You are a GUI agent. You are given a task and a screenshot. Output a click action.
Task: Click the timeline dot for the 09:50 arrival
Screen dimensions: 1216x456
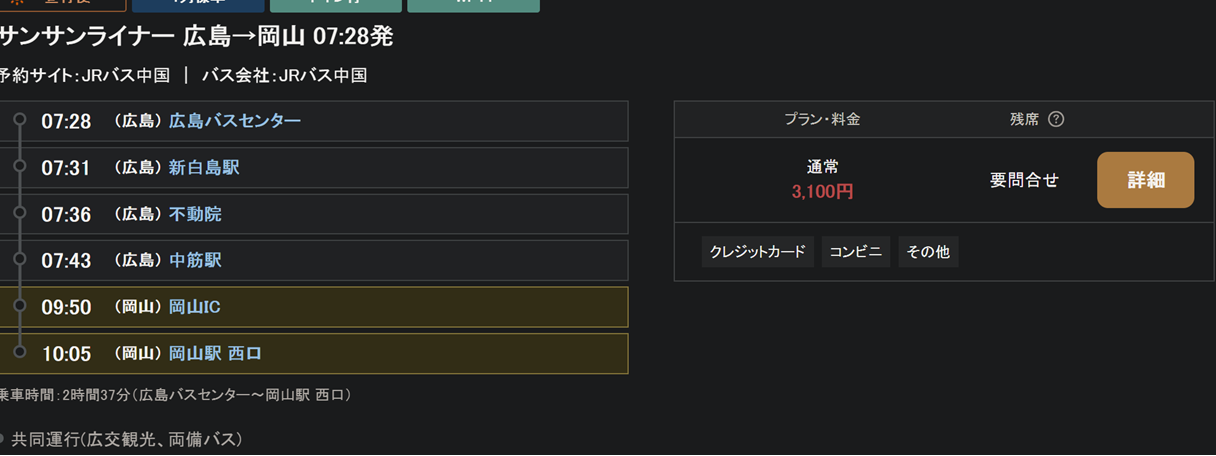[19, 307]
